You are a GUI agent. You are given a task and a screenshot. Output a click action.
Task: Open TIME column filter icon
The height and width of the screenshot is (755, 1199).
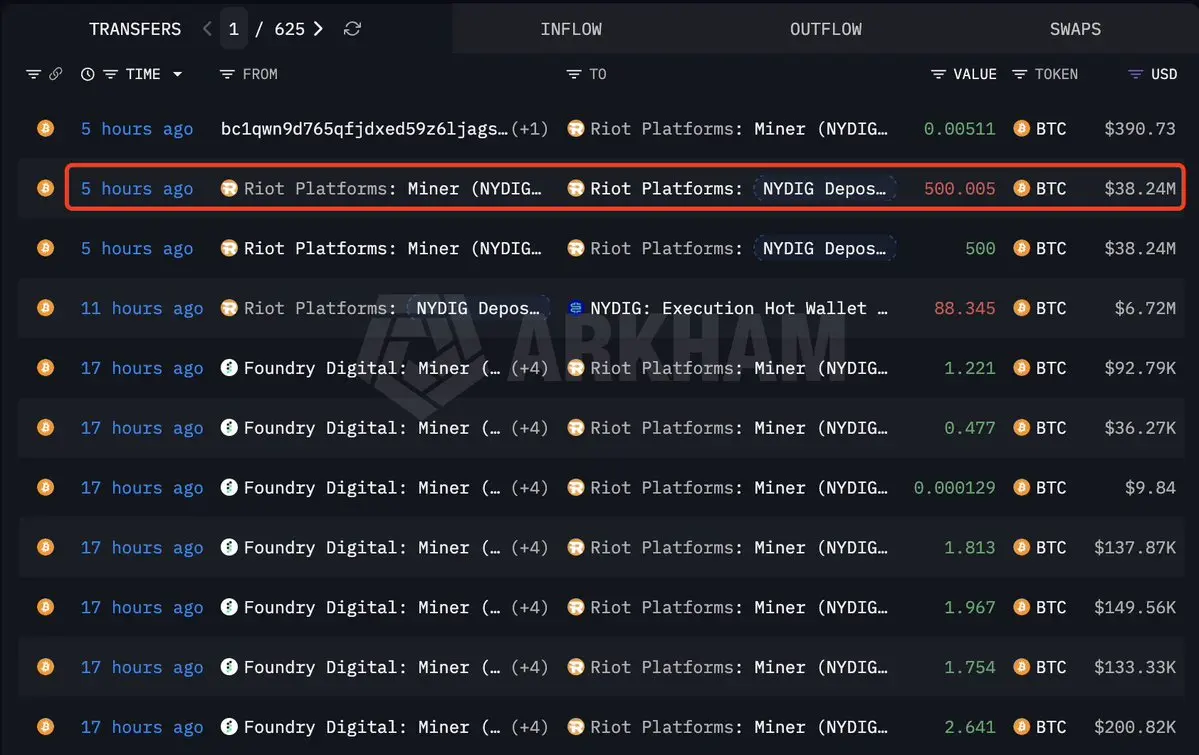[x=110, y=74]
